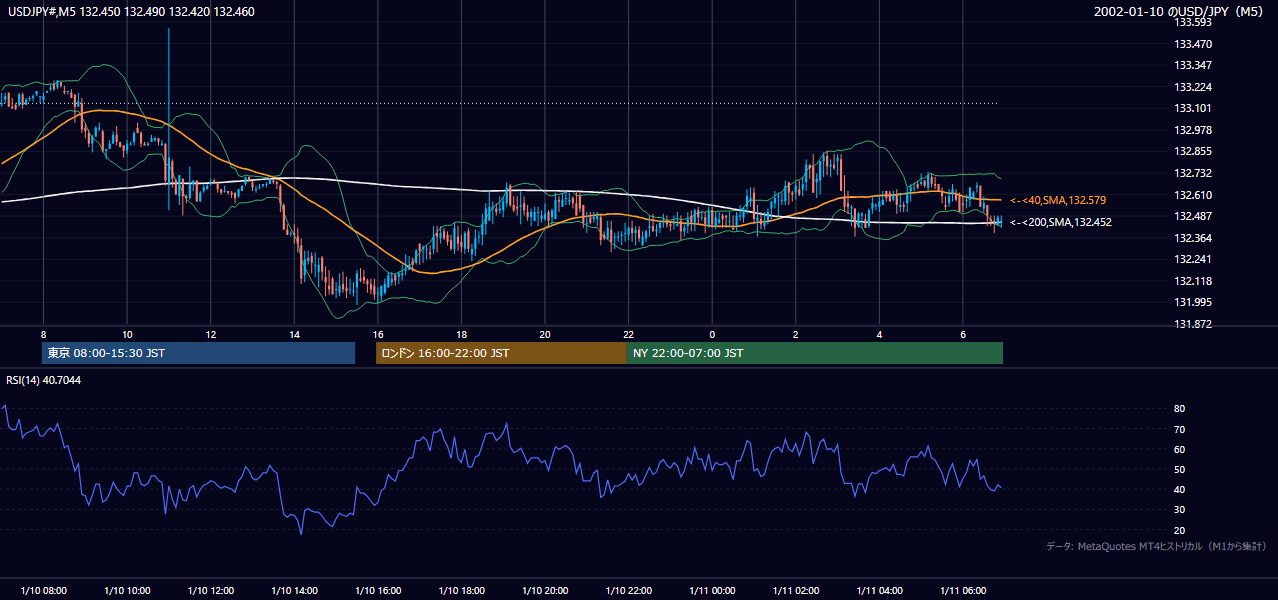Click the 1/10 16:00 date axis label

point(378,591)
